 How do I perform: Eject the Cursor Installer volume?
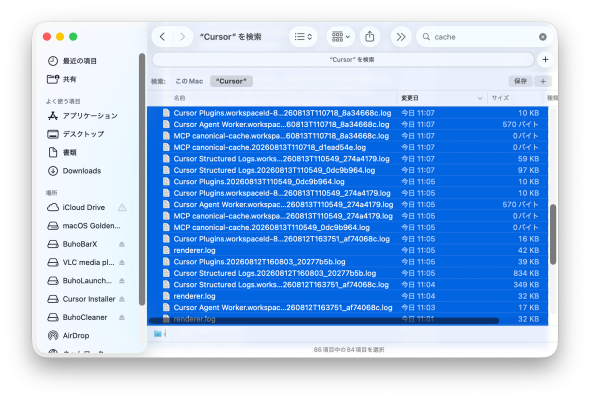[x=122, y=299]
